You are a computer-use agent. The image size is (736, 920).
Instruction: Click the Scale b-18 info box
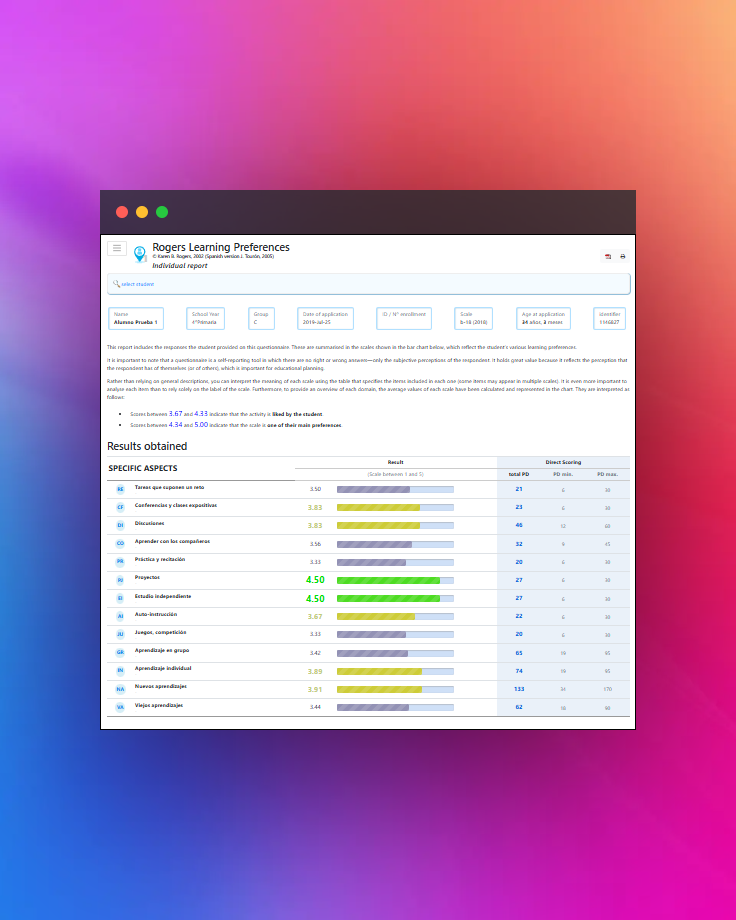473,319
